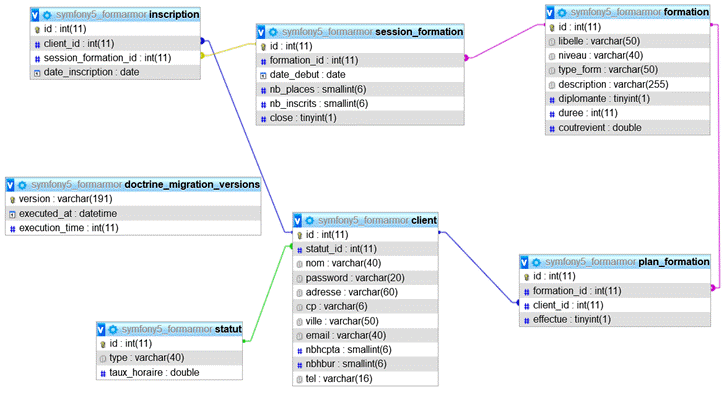Open gear options of doctrine_migration_versions table
Viewport: 724px width, 395px height.
(22, 185)
